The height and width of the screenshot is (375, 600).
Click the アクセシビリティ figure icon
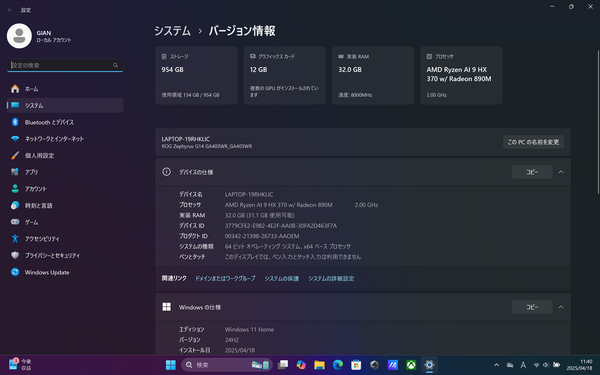click(15, 238)
